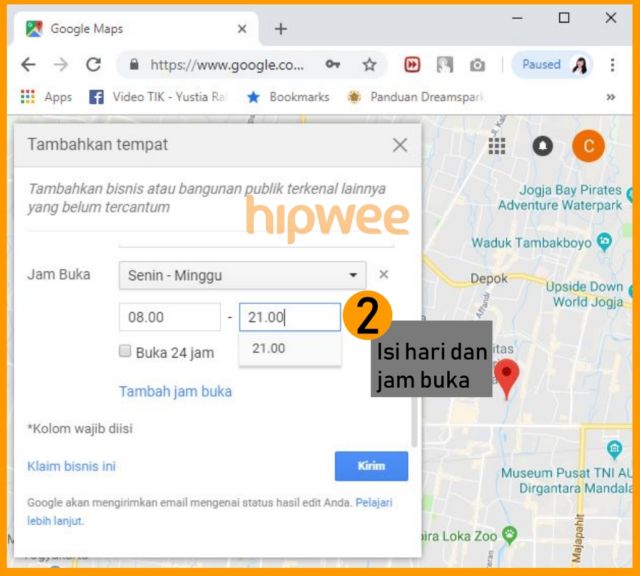
Task: Click the dialog vertical scrollbar
Action: pyautogui.click(x=415, y=421)
